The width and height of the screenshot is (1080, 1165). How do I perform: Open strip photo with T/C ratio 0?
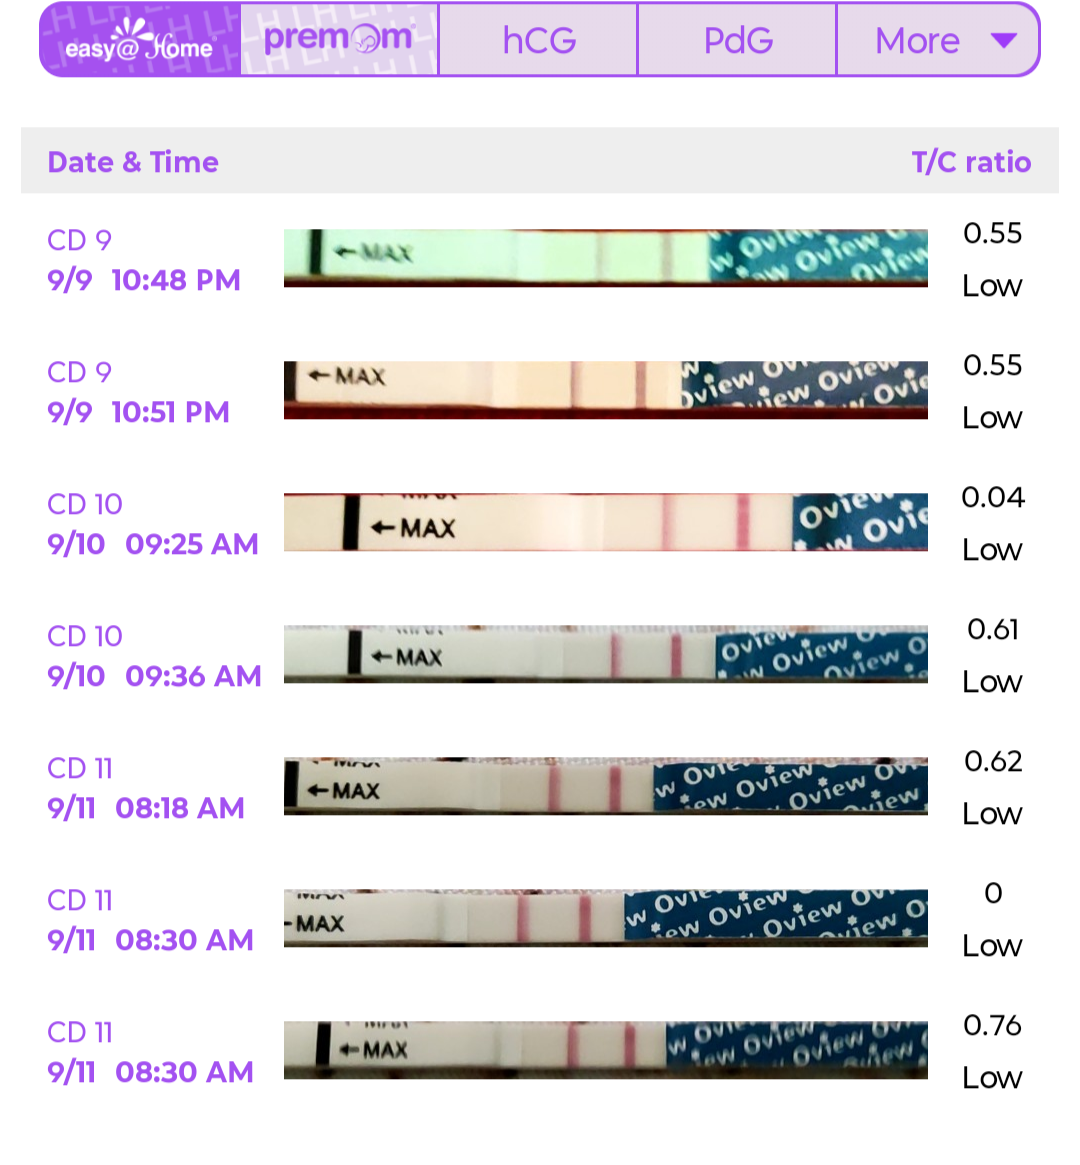point(605,918)
